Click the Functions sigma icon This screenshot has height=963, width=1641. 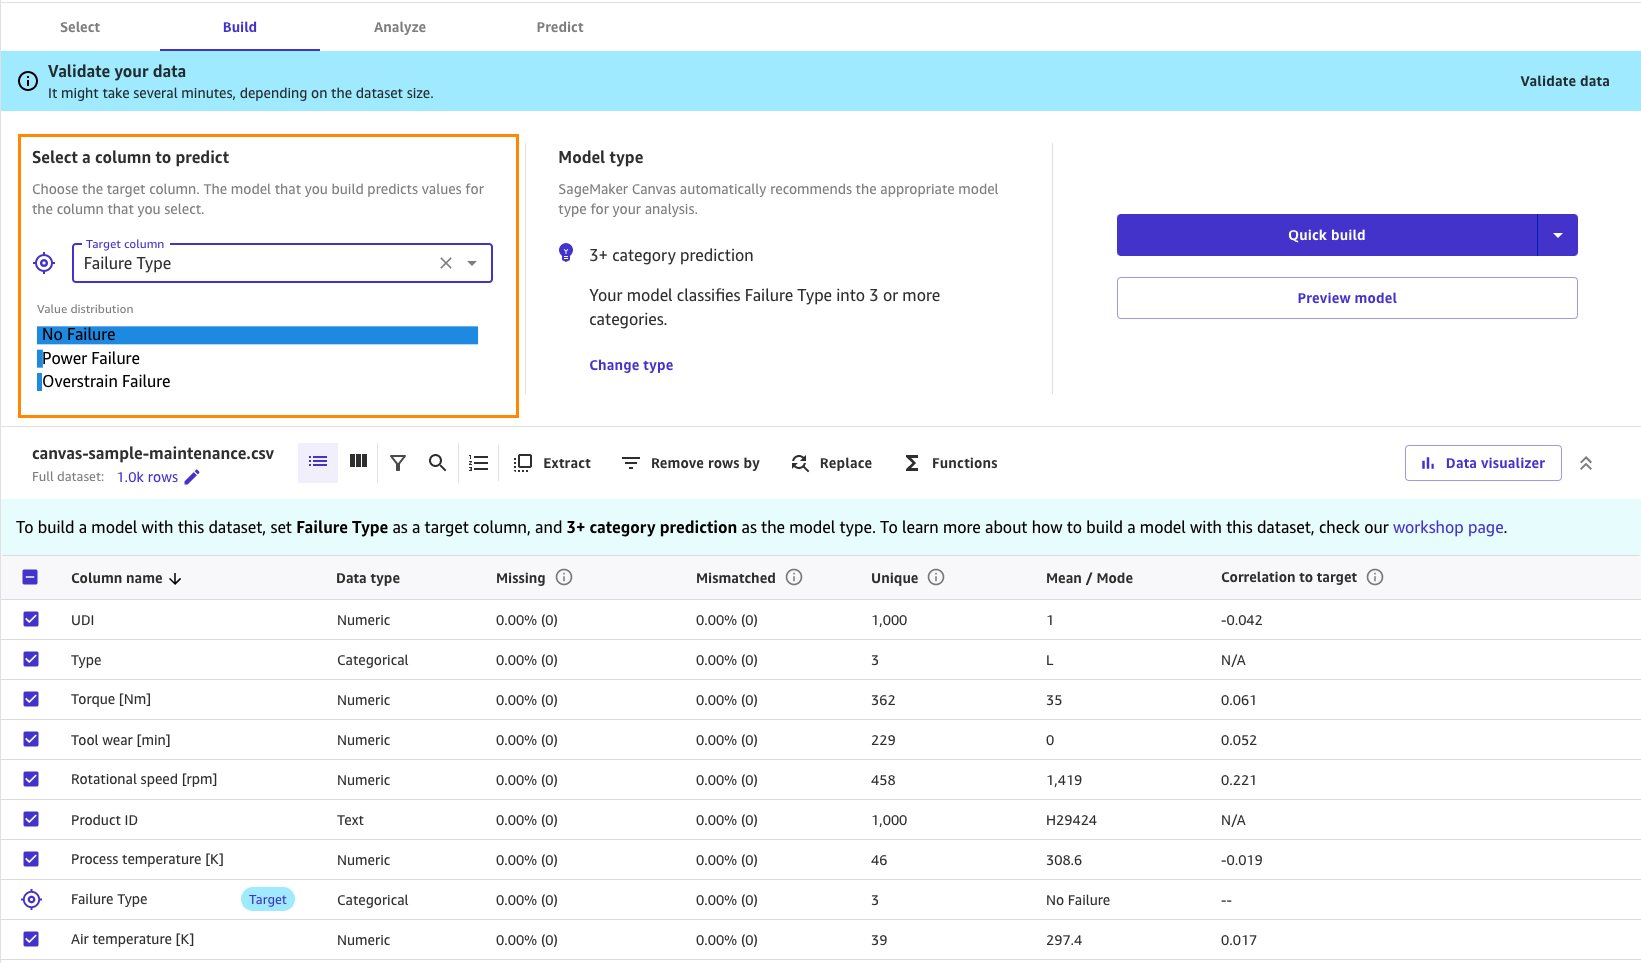[x=912, y=463]
